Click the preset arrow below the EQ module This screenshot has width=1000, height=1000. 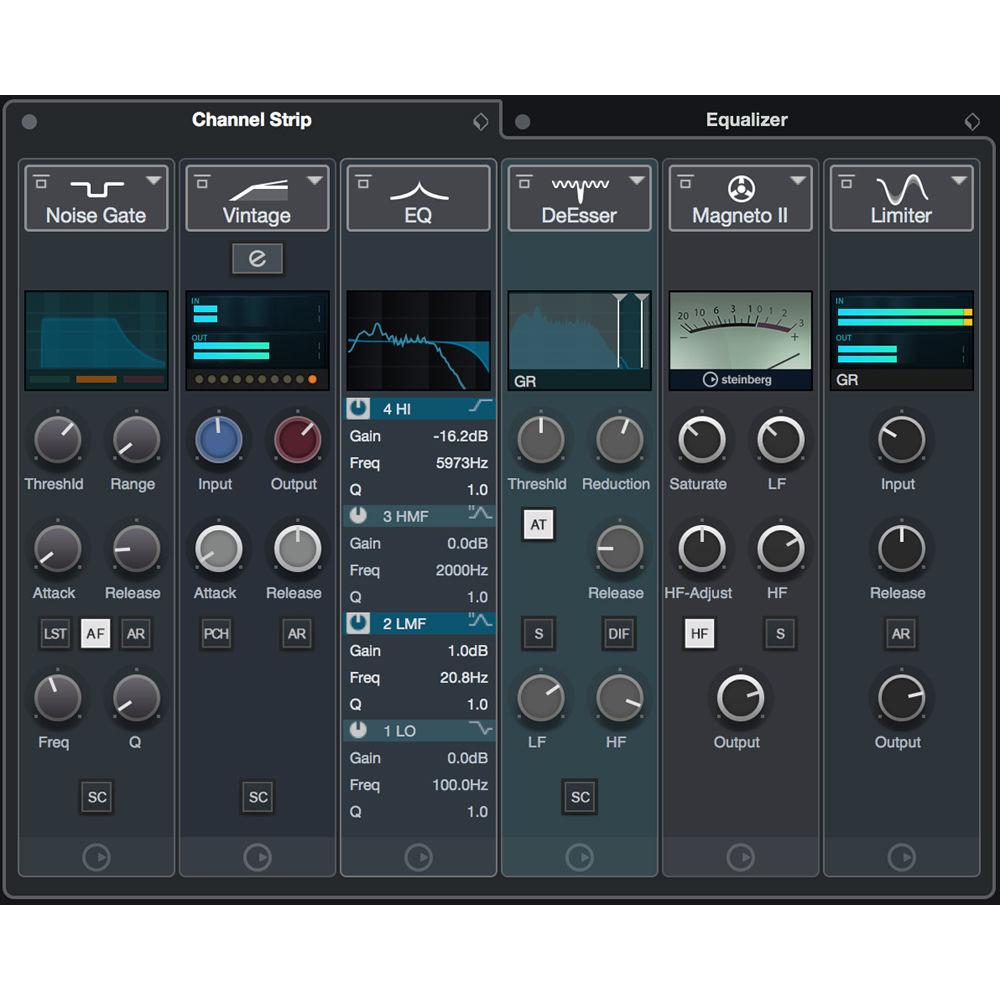pos(418,857)
